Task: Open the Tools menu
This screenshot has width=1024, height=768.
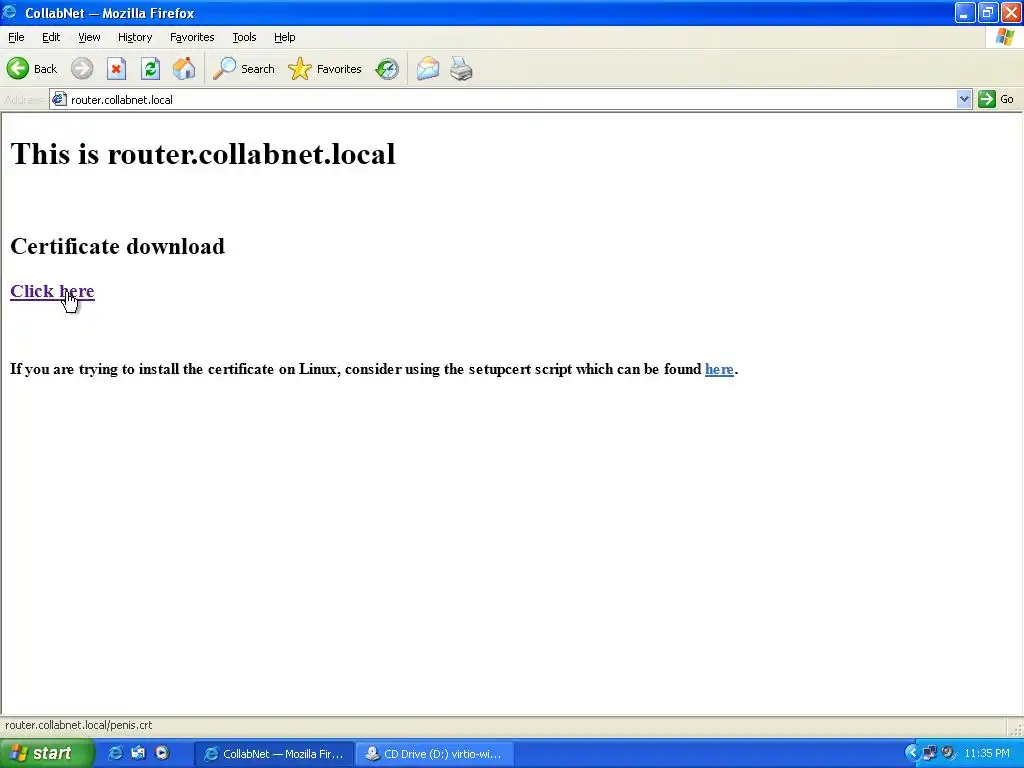Action: pos(244,37)
